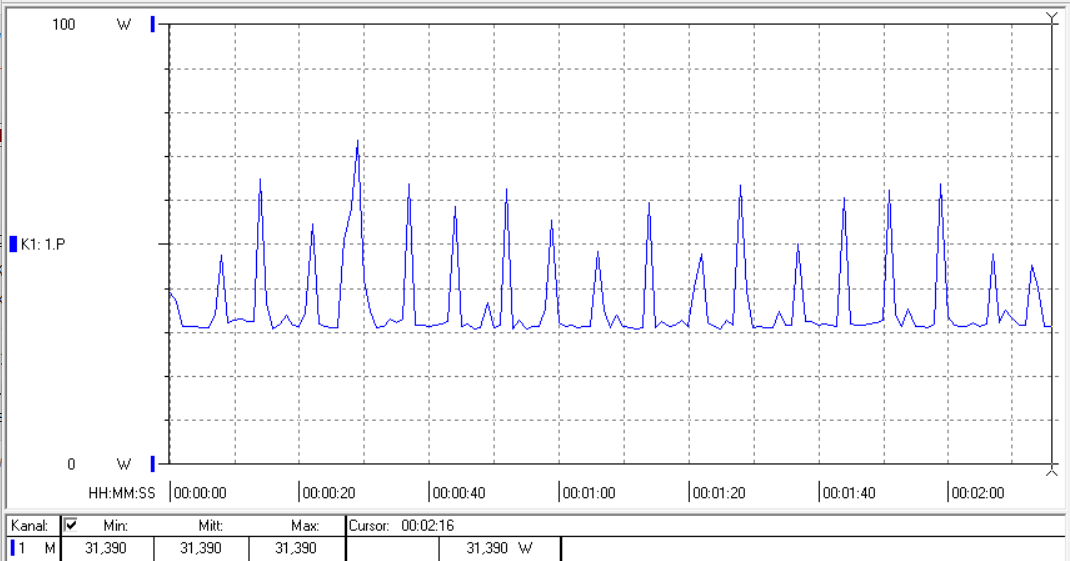Click the blue channel 1 indicator in table row
Image resolution: width=1070 pixels, height=561 pixels.
pos(12,548)
